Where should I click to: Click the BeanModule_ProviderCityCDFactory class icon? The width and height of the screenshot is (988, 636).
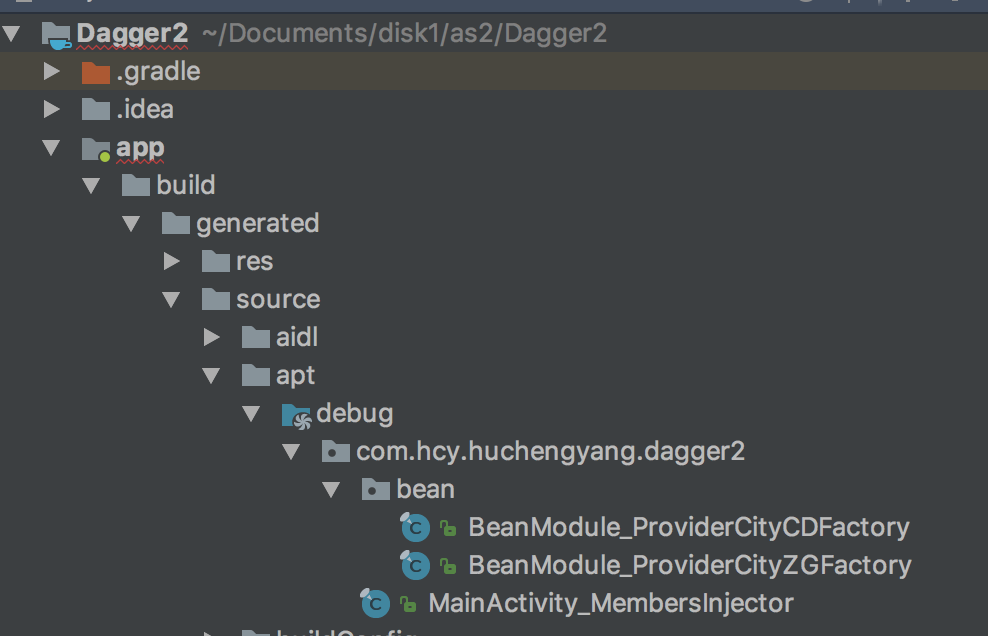point(414,528)
